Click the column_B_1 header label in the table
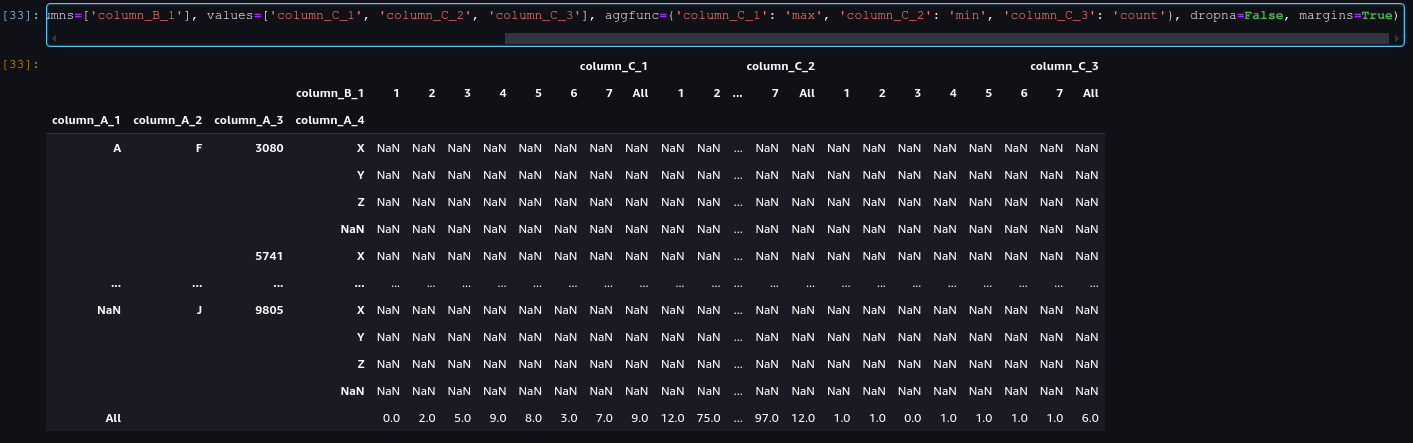1413x443 pixels. click(330, 93)
